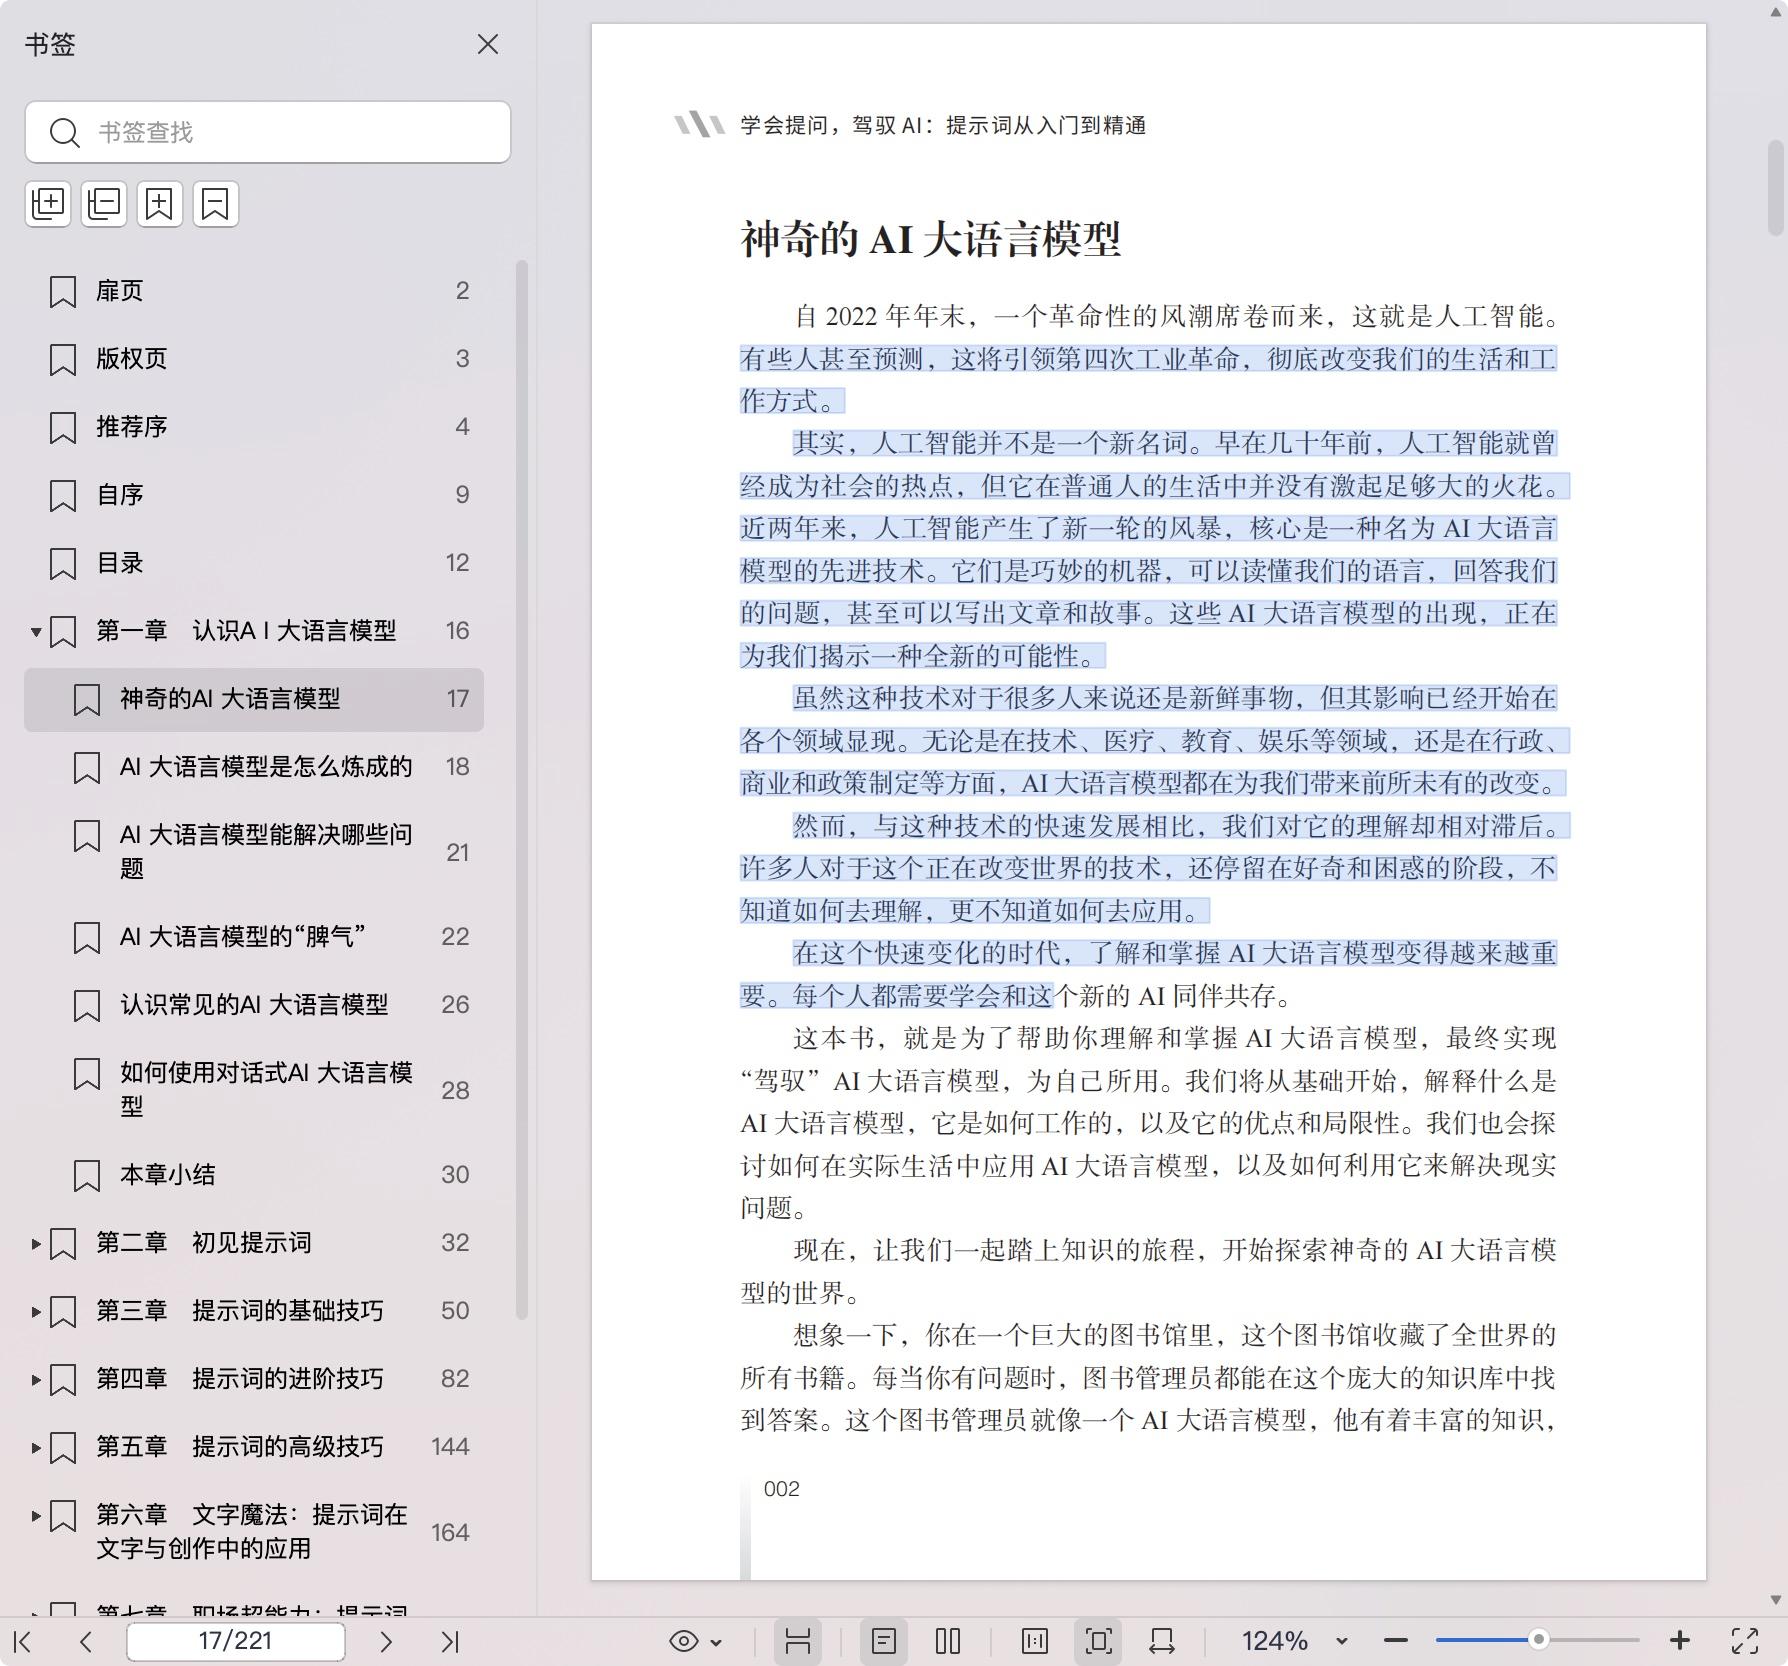Expand 第三章 提示词的基础技巧 chapter
Screen dimensions: 1788x1666
pos(36,1311)
